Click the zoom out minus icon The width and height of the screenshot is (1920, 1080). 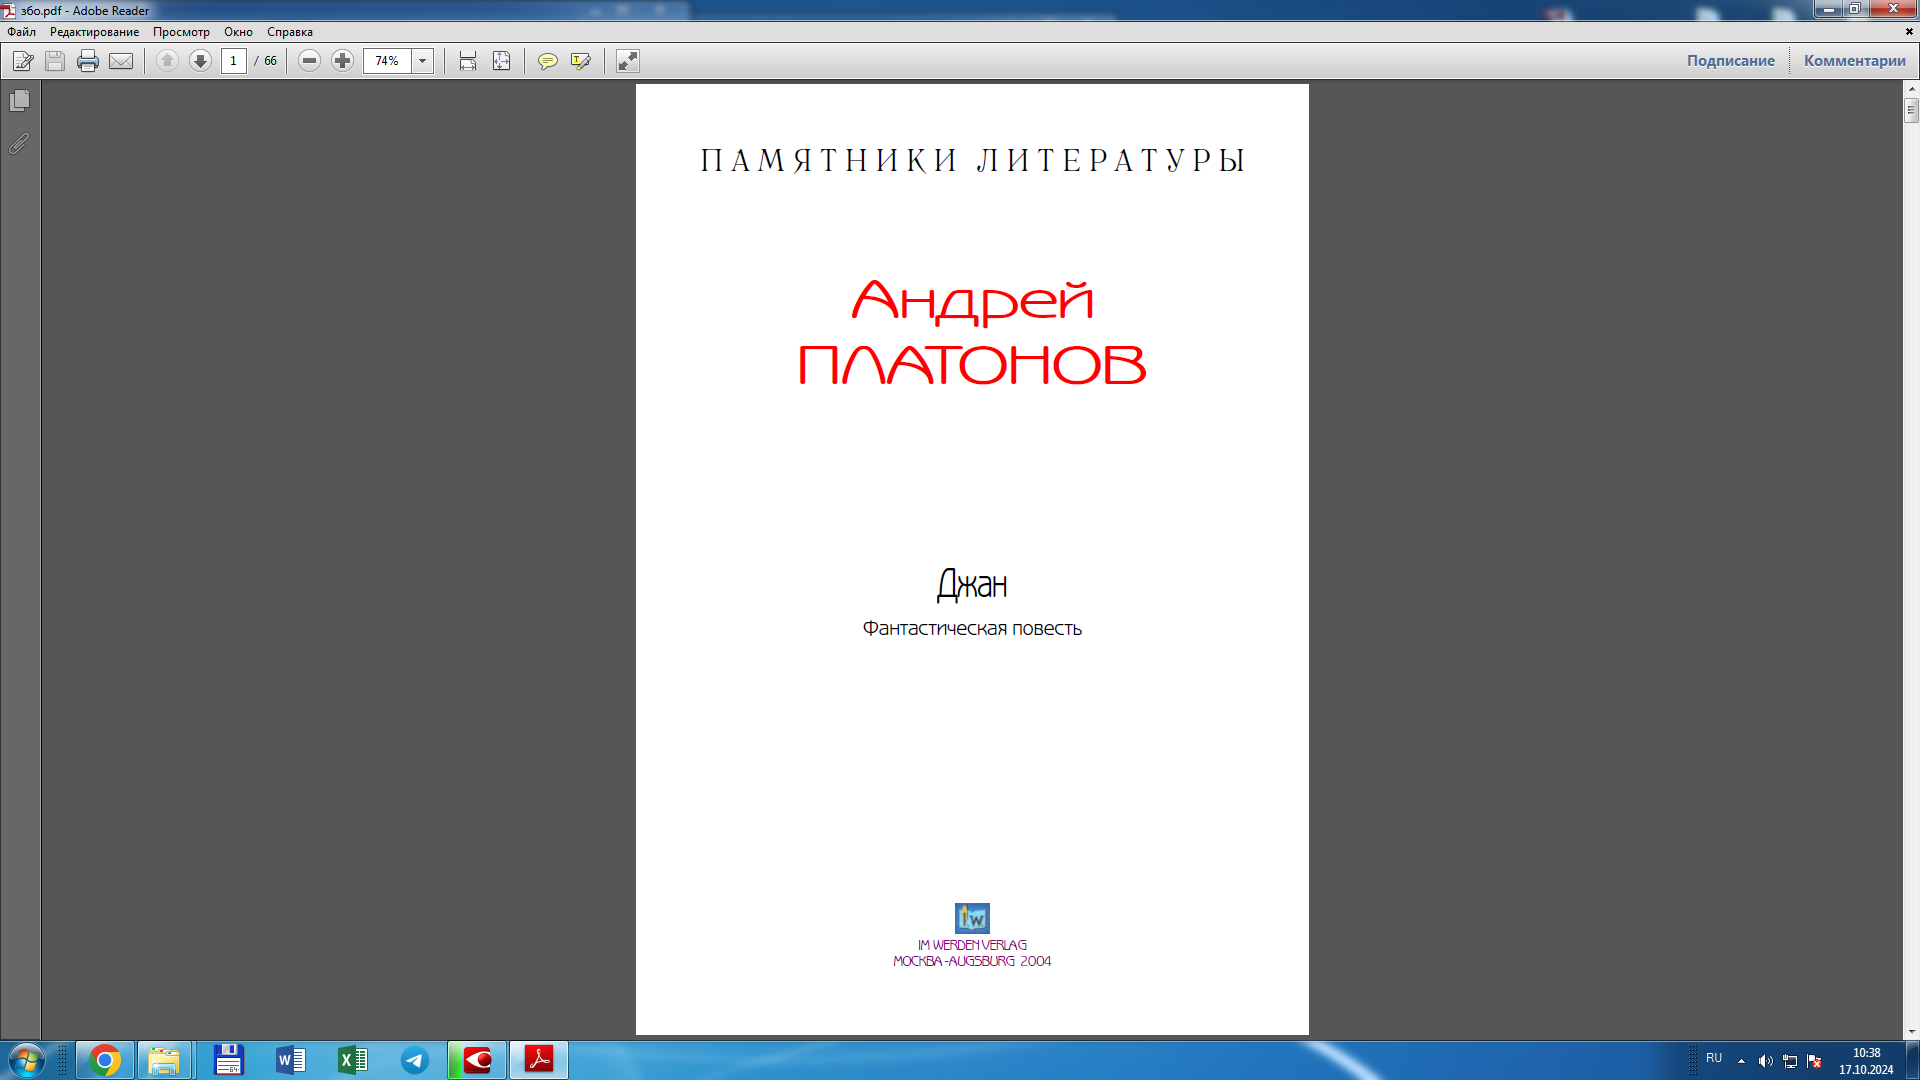click(x=309, y=61)
